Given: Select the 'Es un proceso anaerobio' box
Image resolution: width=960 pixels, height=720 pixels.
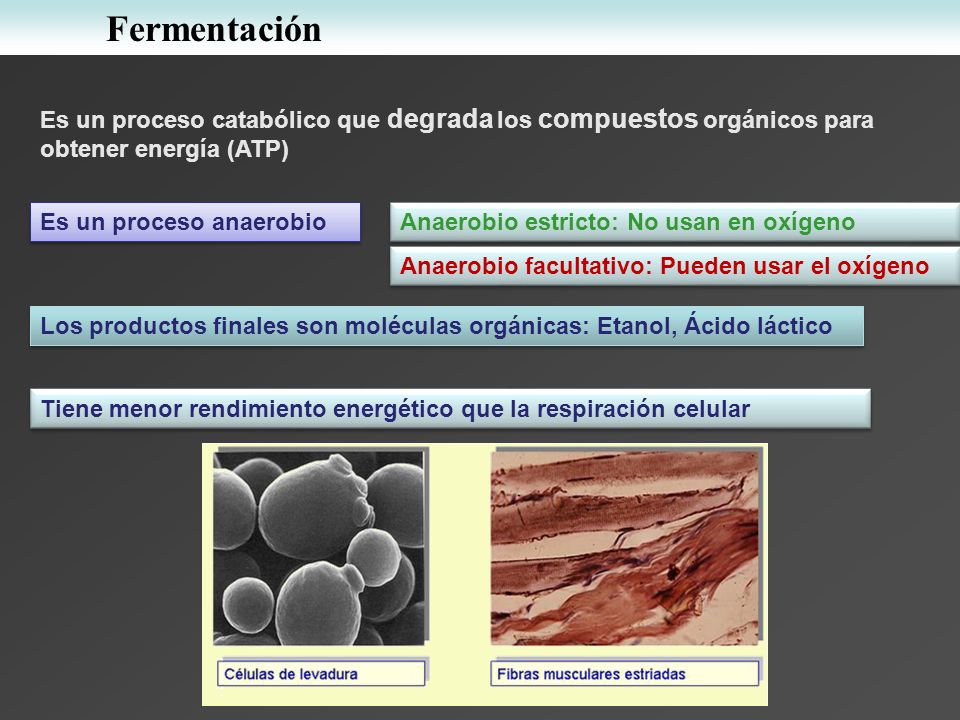Looking at the screenshot, I should pos(195,222).
